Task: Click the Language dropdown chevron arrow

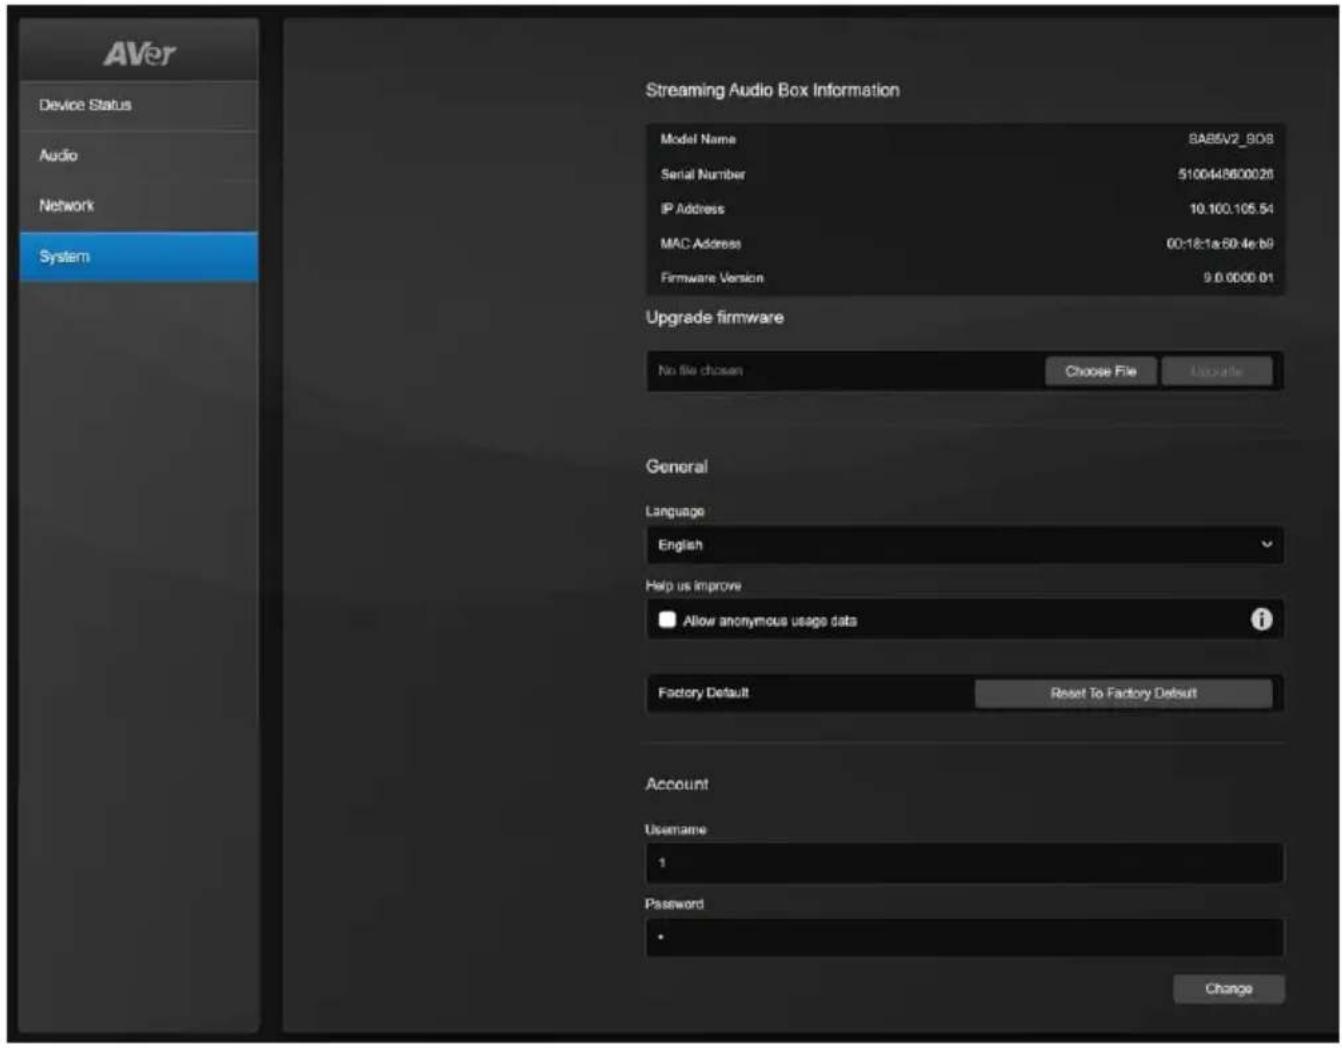Action: pyautogui.click(x=1266, y=545)
